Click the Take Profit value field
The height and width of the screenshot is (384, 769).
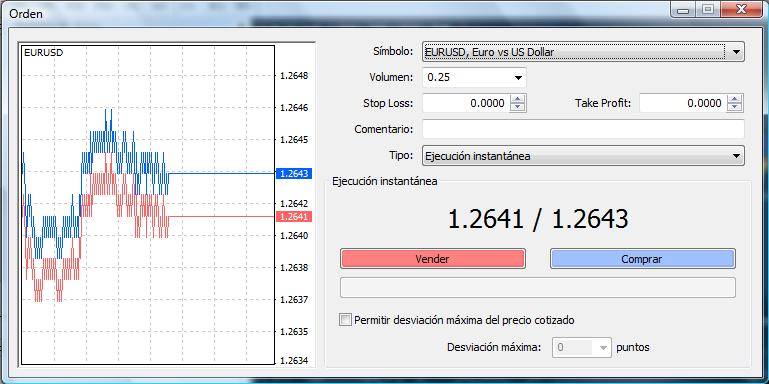click(683, 103)
